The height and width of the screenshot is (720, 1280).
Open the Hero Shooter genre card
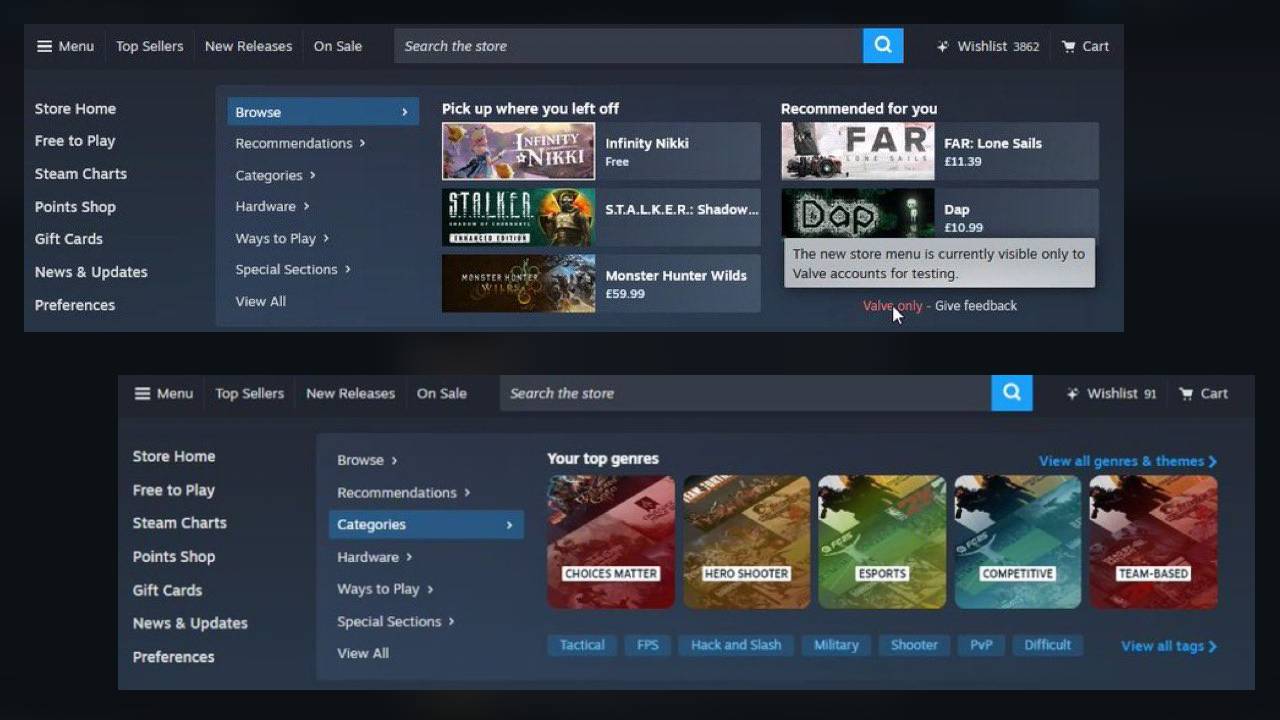point(746,541)
